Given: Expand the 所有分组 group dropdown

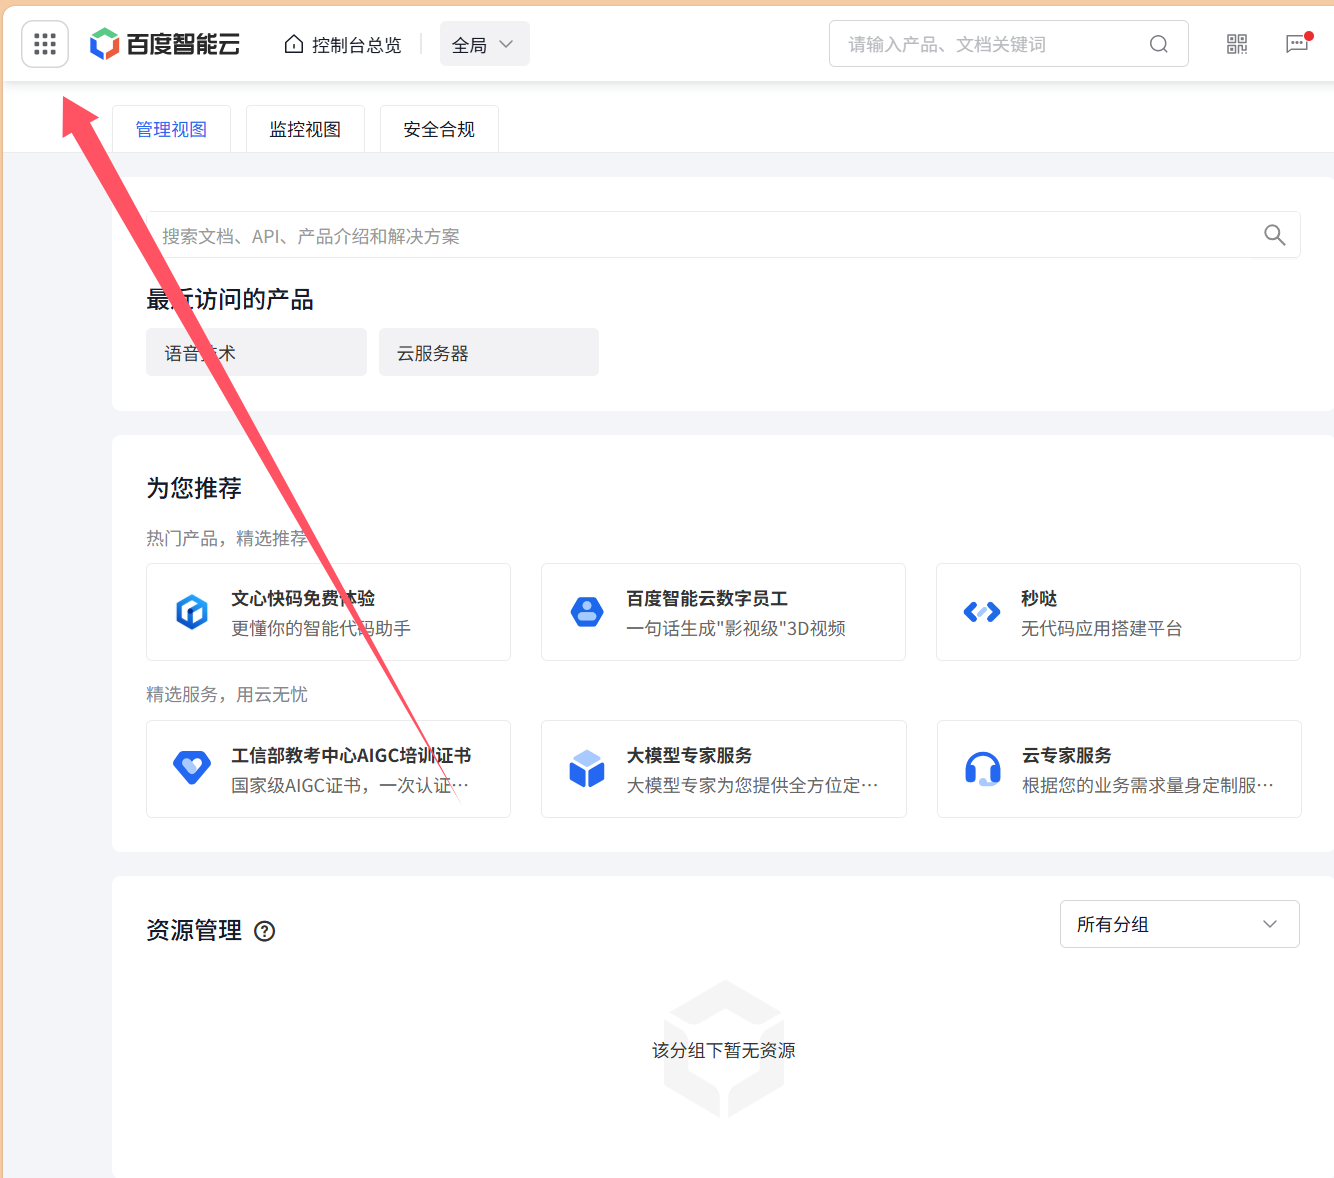Looking at the screenshot, I should (1180, 924).
